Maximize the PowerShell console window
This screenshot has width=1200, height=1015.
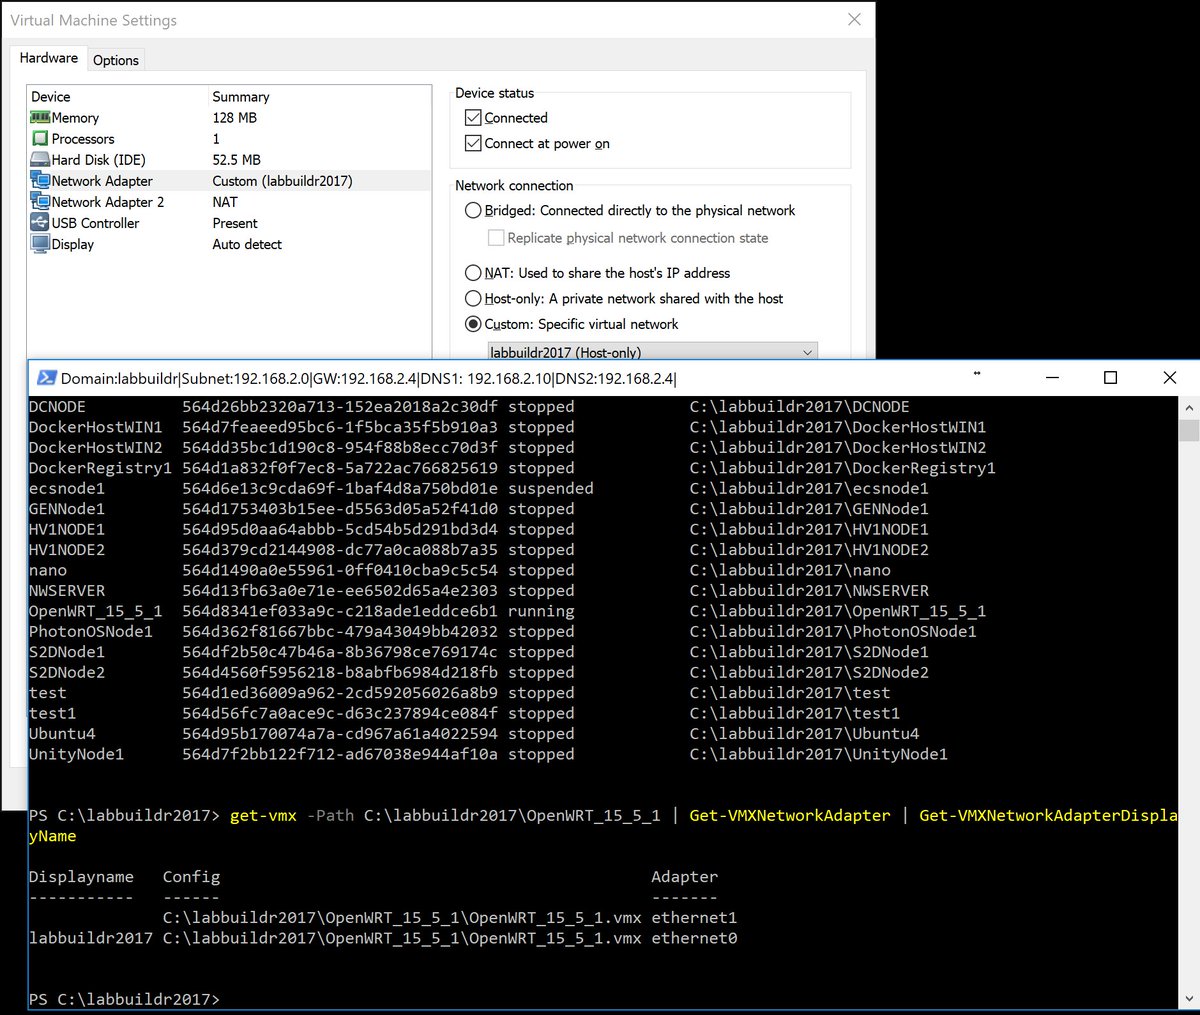[1110, 378]
